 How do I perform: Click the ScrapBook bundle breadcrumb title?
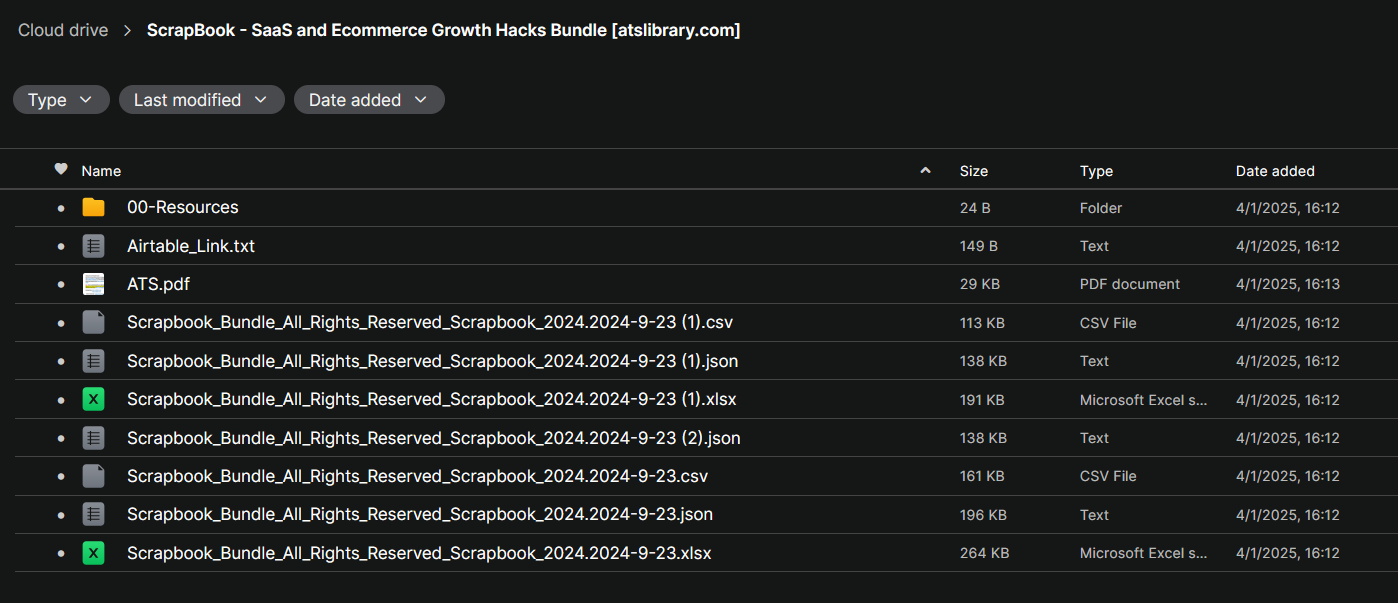tap(443, 30)
